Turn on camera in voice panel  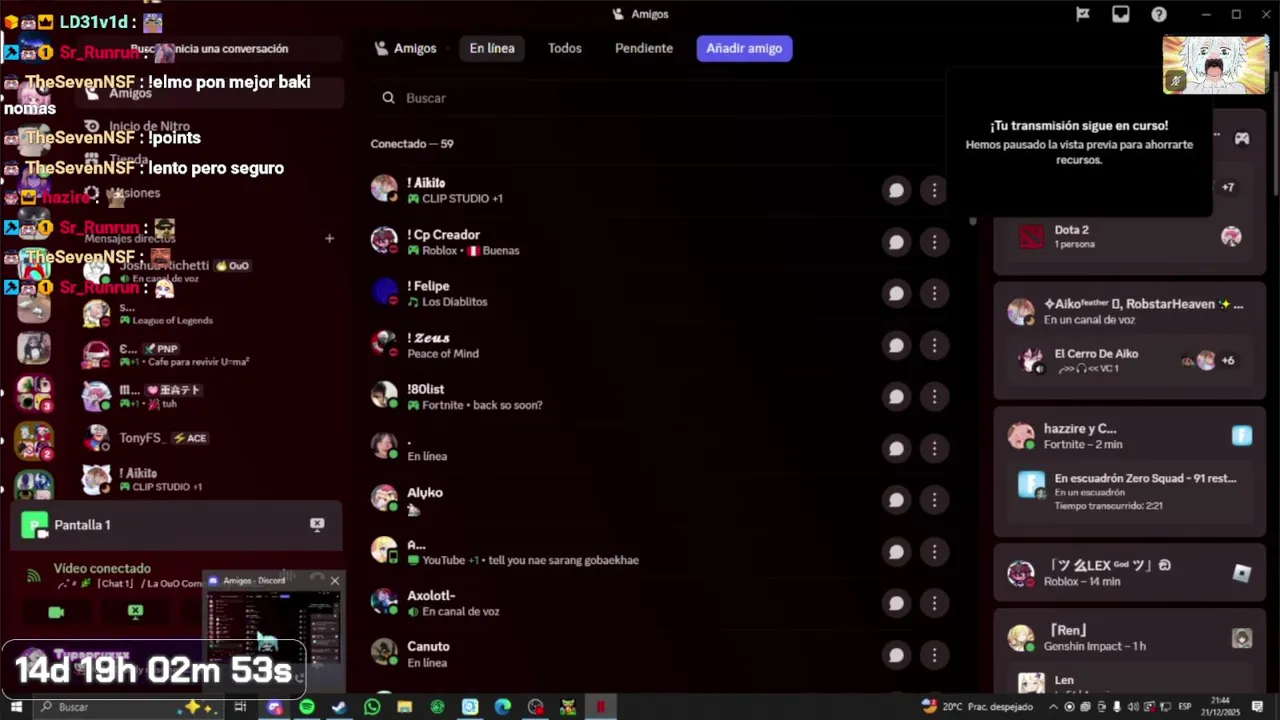56,612
